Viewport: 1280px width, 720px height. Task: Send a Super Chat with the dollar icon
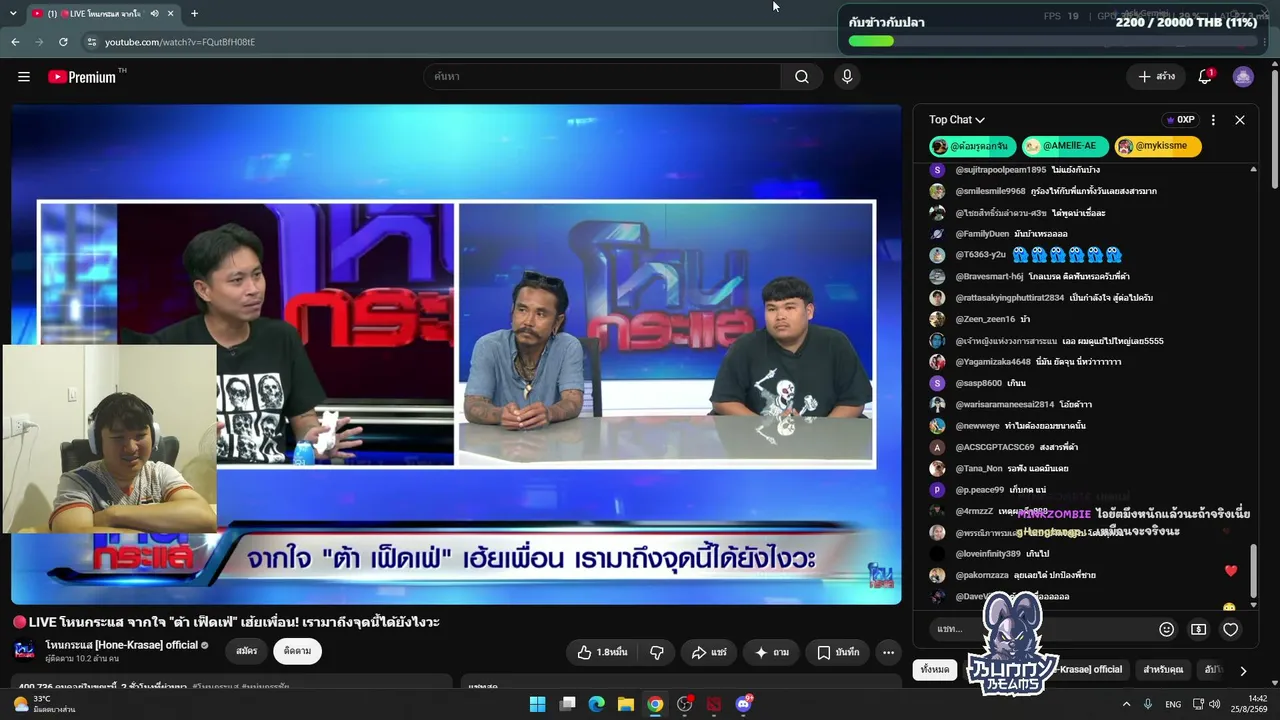coord(1198,629)
